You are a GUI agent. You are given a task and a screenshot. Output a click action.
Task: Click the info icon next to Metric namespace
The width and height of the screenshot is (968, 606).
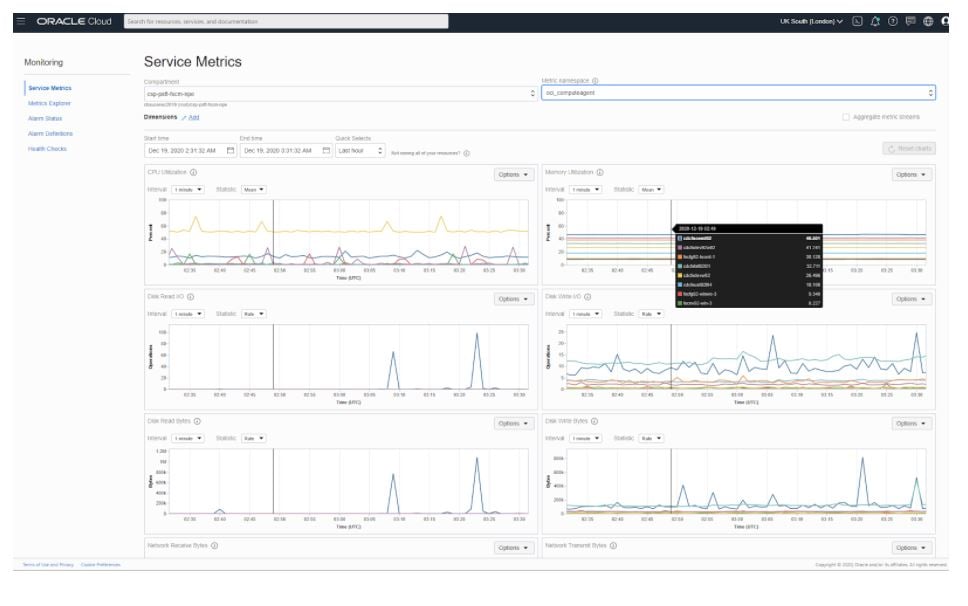595,81
